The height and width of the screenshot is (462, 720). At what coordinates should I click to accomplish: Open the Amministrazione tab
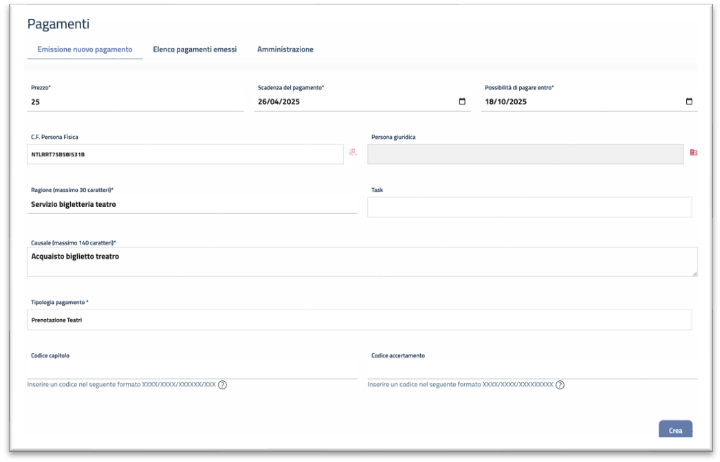coord(285,49)
